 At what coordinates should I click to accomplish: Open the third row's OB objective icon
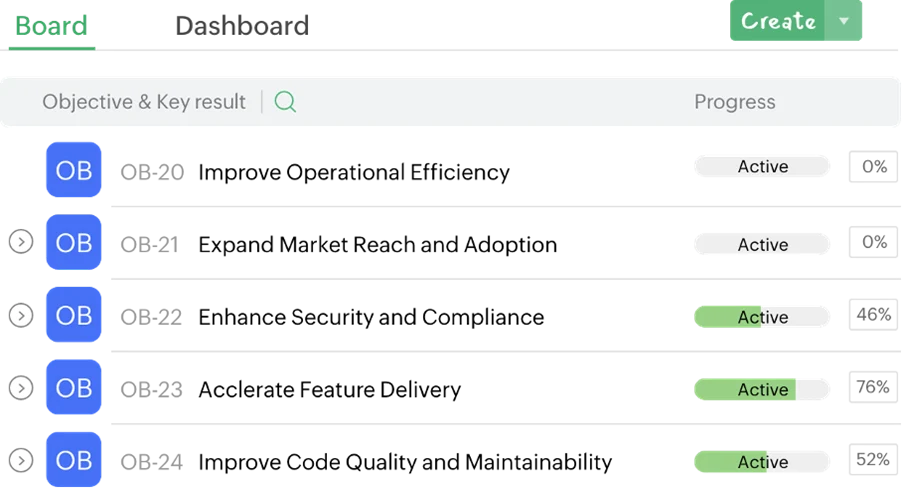(73, 316)
